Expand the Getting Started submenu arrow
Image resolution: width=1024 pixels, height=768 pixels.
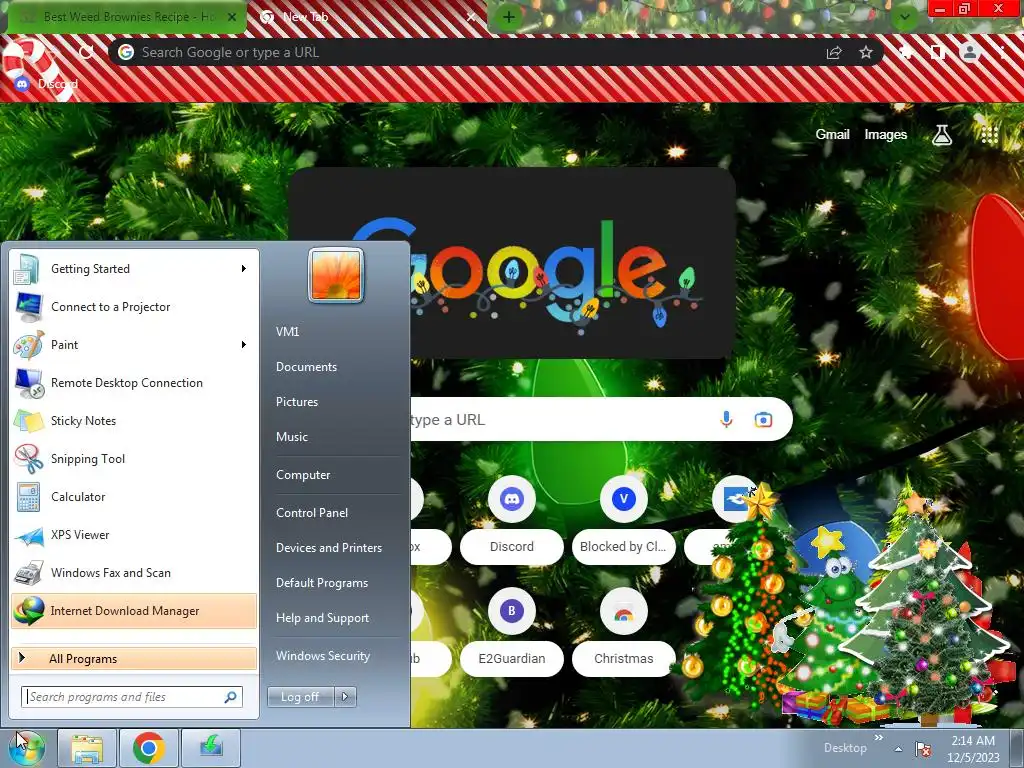[x=244, y=269]
